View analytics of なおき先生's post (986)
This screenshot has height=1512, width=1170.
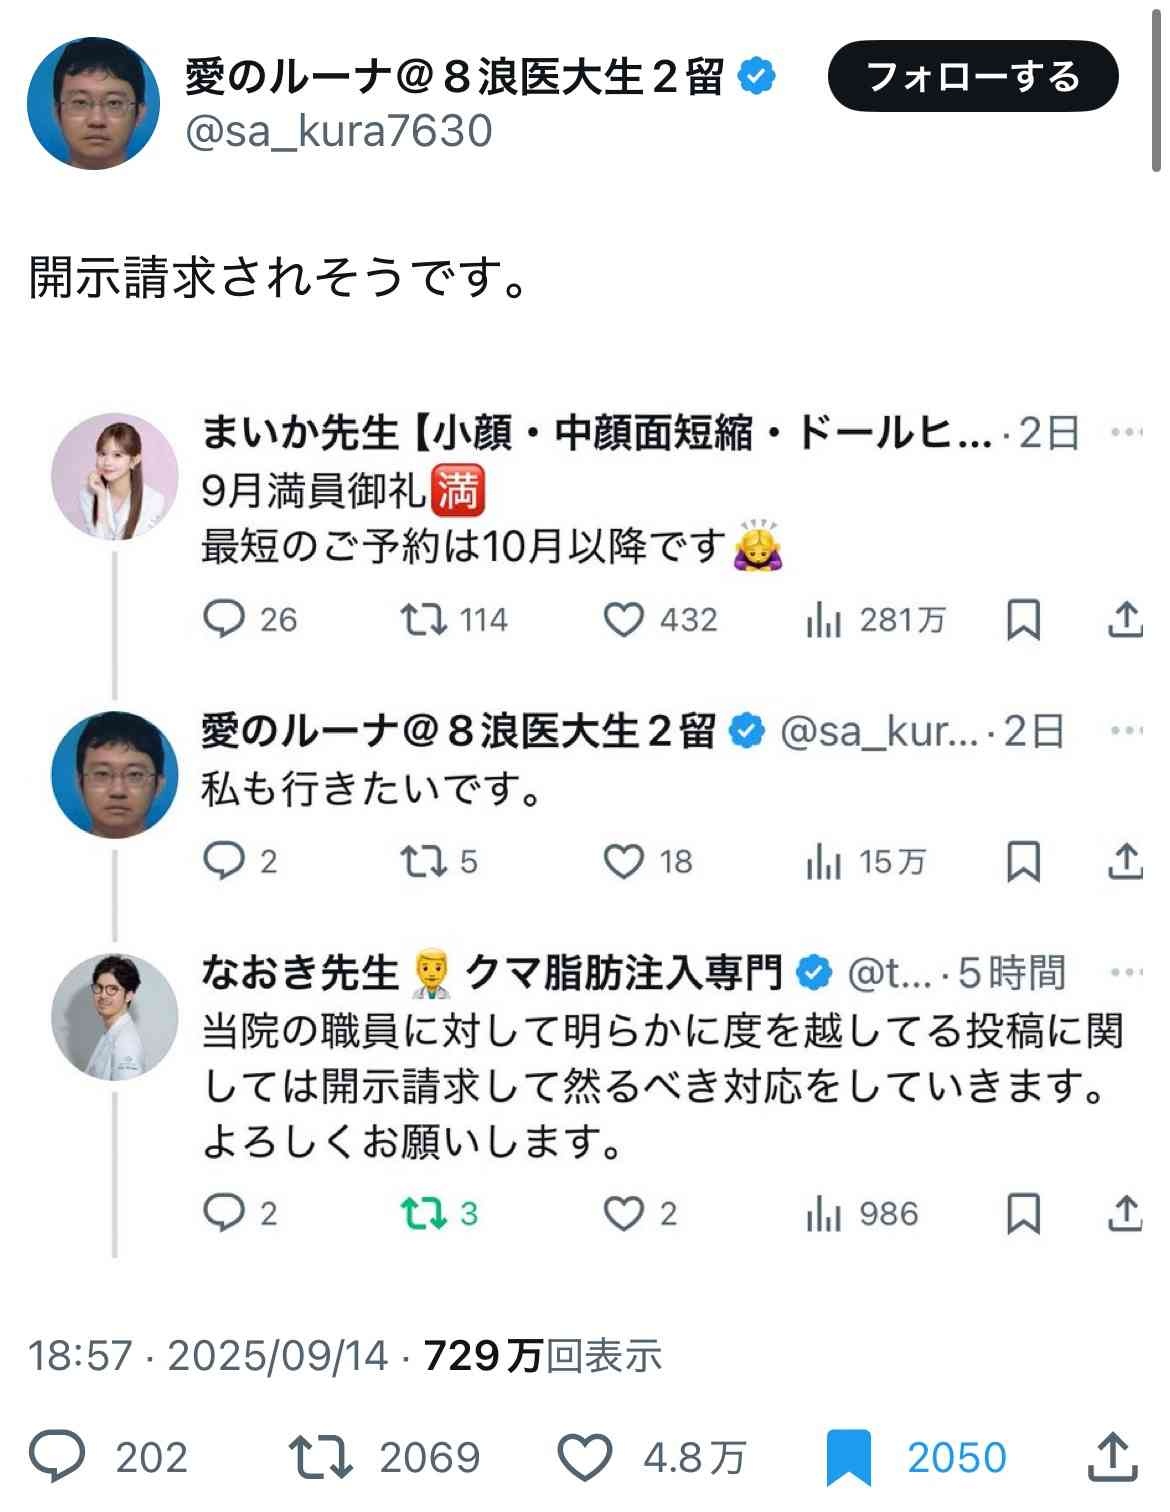click(822, 1213)
